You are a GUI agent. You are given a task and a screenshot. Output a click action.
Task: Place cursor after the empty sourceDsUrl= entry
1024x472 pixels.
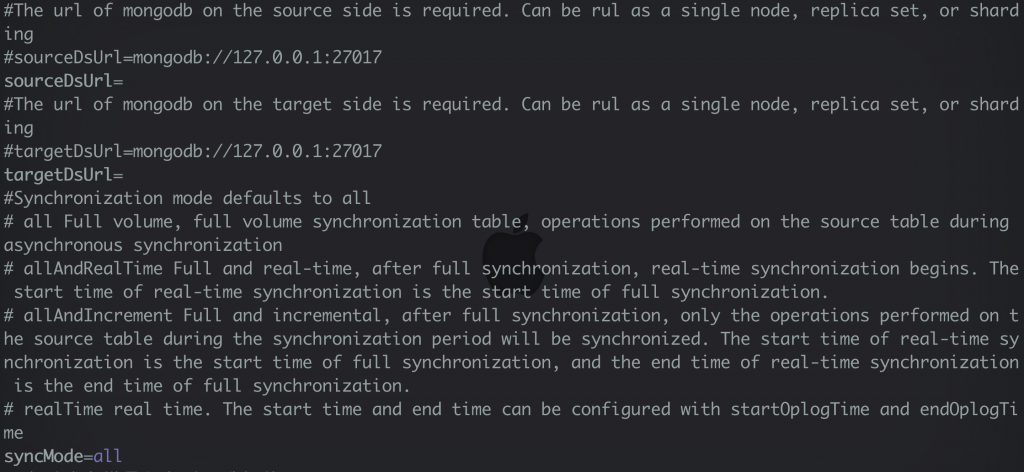(x=126, y=81)
